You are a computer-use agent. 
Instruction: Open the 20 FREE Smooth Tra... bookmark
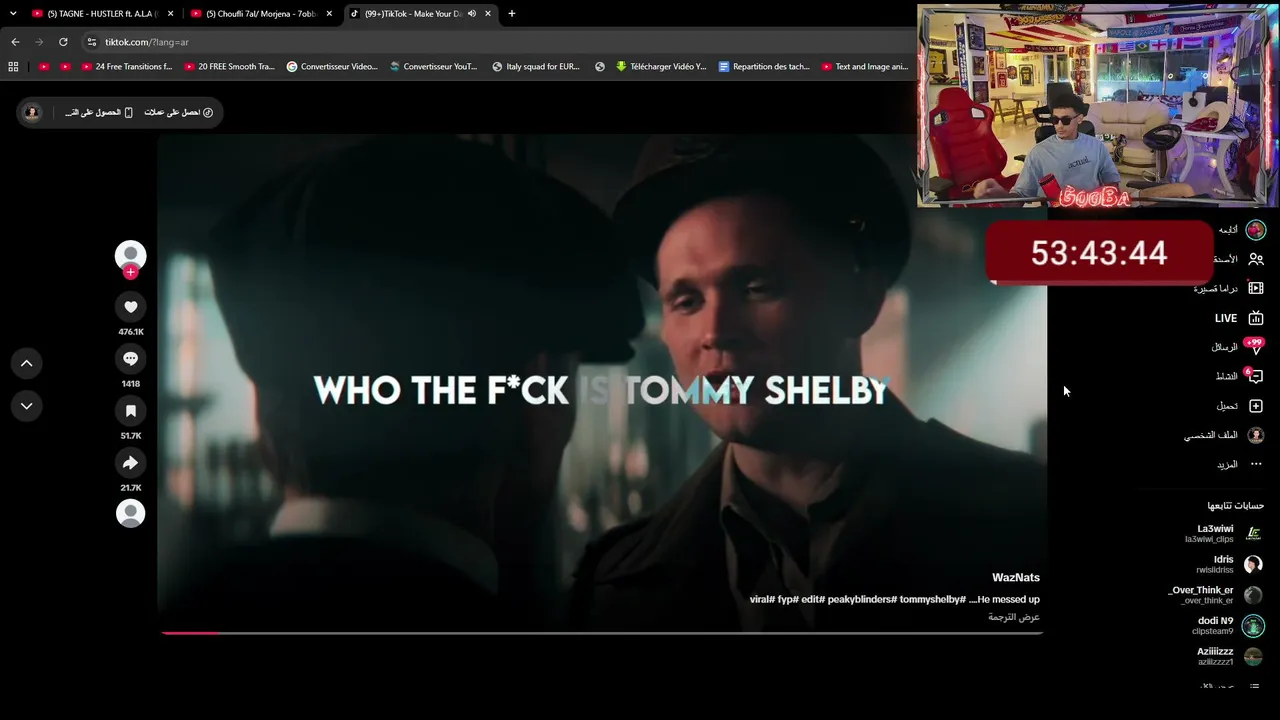[x=229, y=67]
